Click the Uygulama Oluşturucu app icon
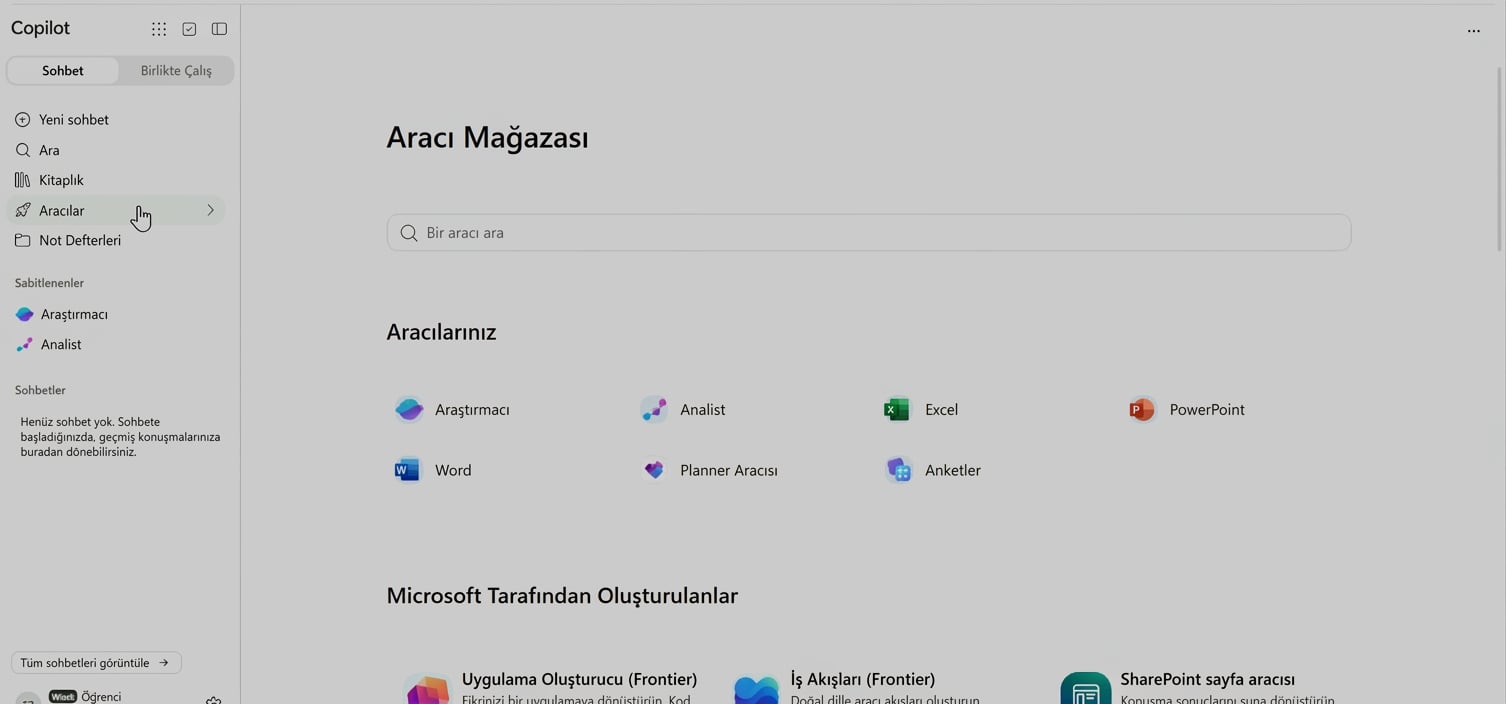Viewport: 1506px width, 704px height. pos(427,690)
